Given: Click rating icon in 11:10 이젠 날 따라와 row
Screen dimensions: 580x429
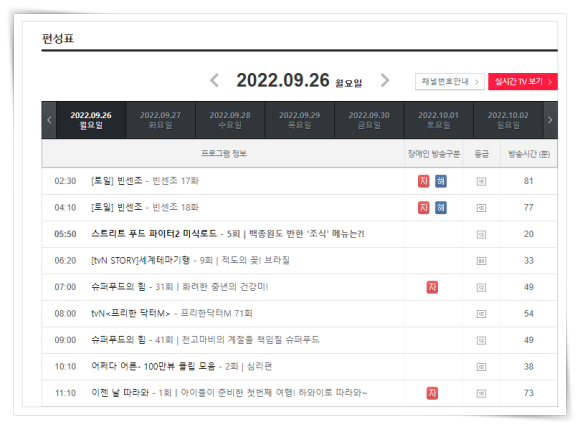Looking at the screenshot, I should click(481, 393).
